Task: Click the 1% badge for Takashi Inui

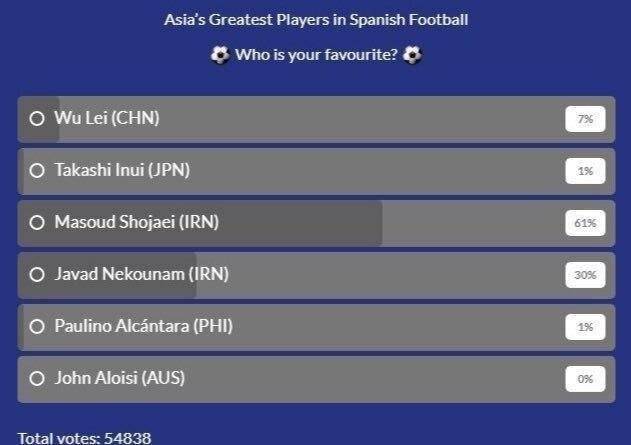Action: (585, 171)
